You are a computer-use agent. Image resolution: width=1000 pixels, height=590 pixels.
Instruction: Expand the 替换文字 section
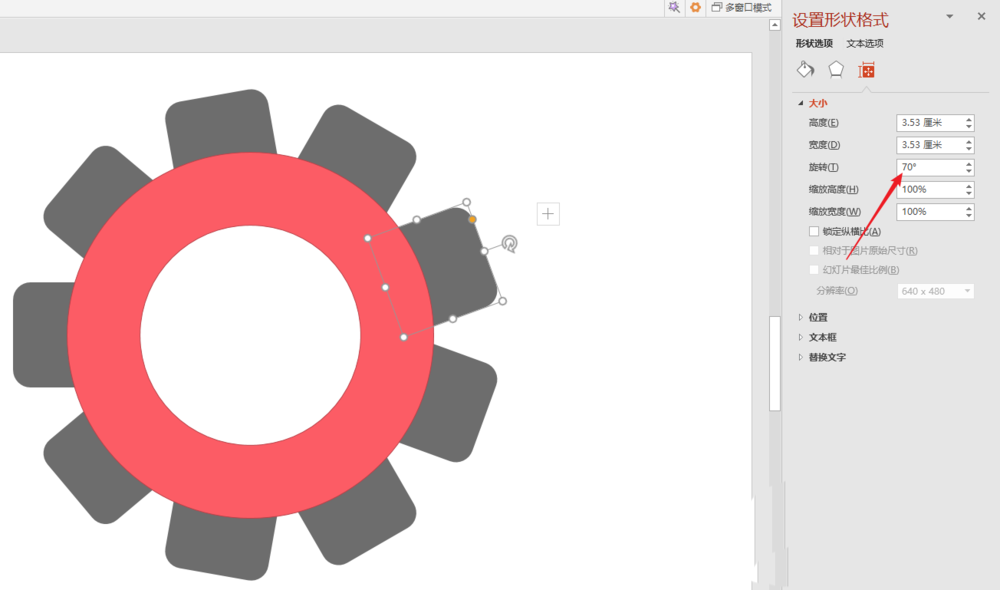(x=801, y=357)
